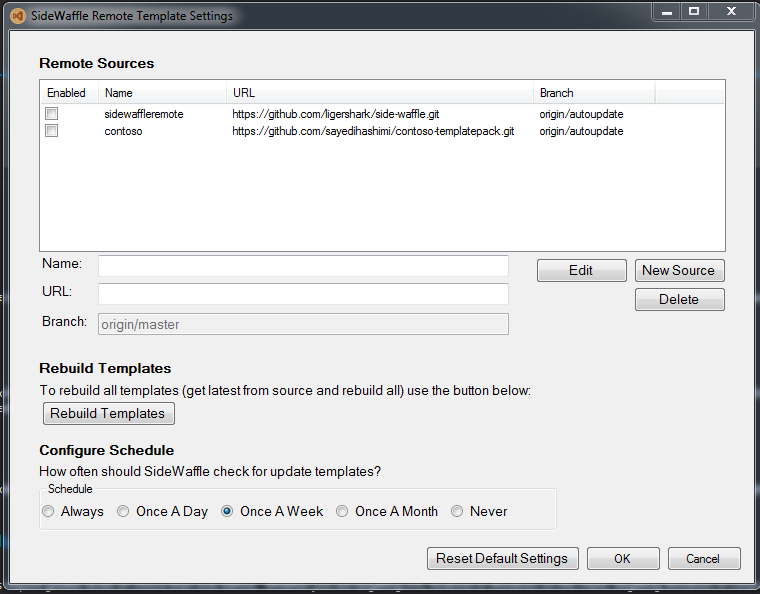Select the contoso row name

coord(124,131)
